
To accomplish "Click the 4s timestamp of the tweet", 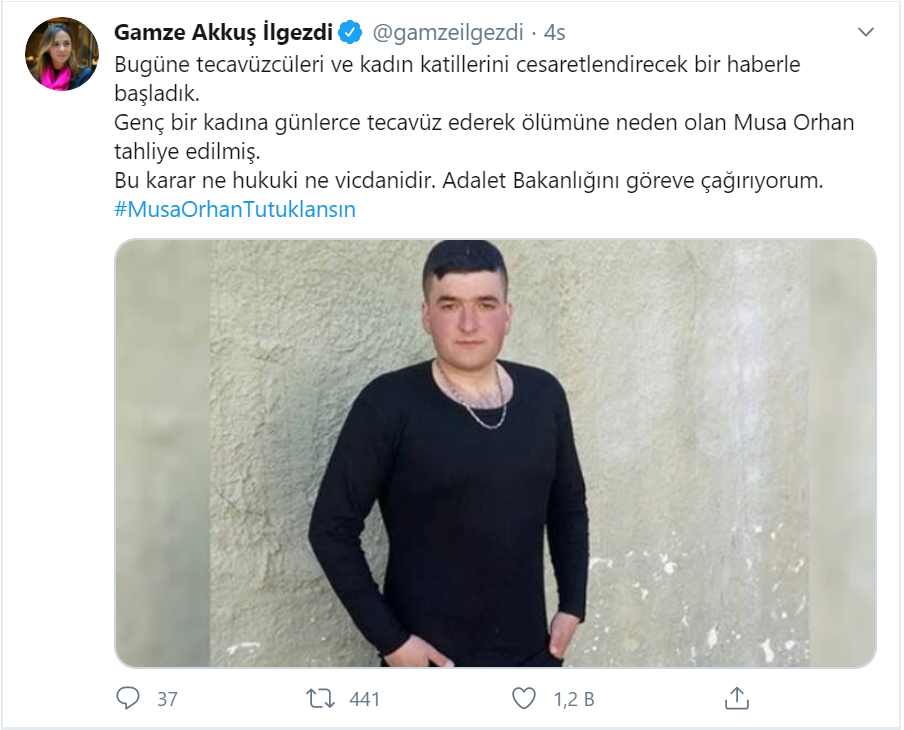I will (x=555, y=33).
